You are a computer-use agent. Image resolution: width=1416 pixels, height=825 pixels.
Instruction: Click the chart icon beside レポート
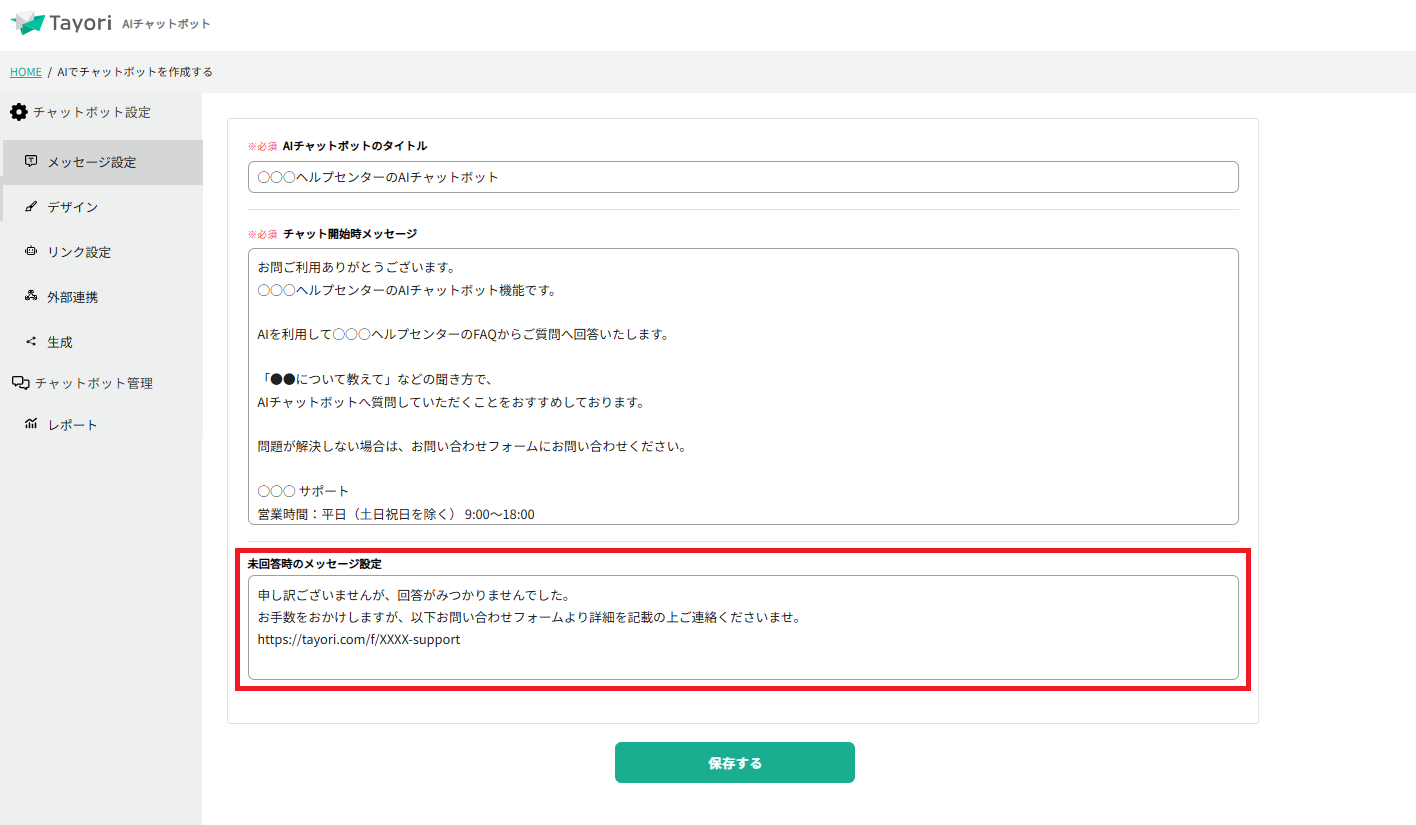point(31,425)
